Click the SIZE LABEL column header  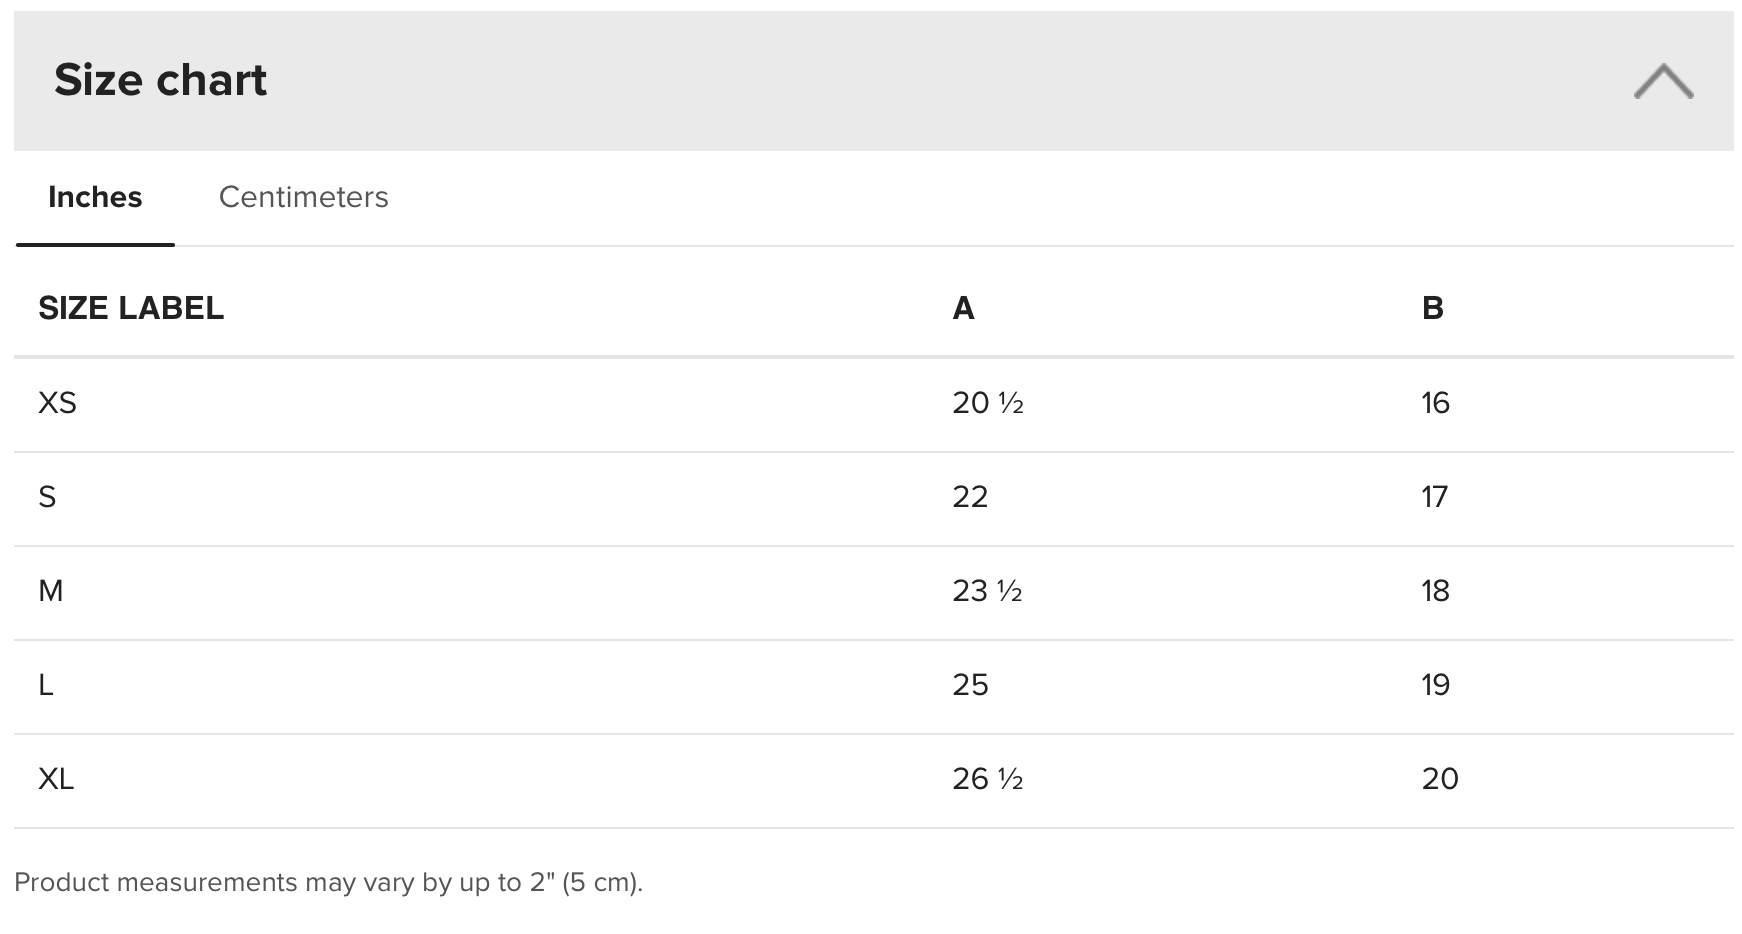pos(131,308)
